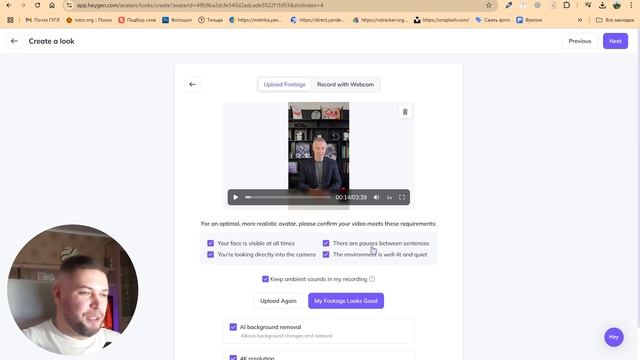Image resolution: width=640 pixels, height=360 pixels.
Task: Click the circular webcam presenter overlay
Action: click(73, 290)
